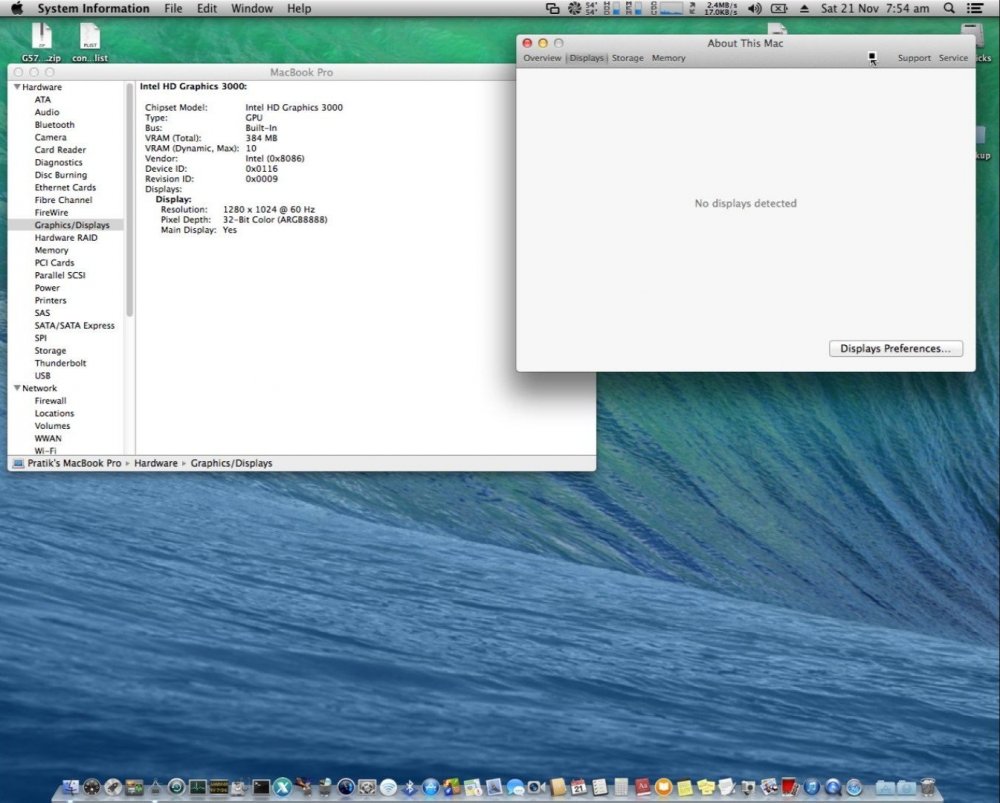Open Safari from the Dock

click(855, 787)
